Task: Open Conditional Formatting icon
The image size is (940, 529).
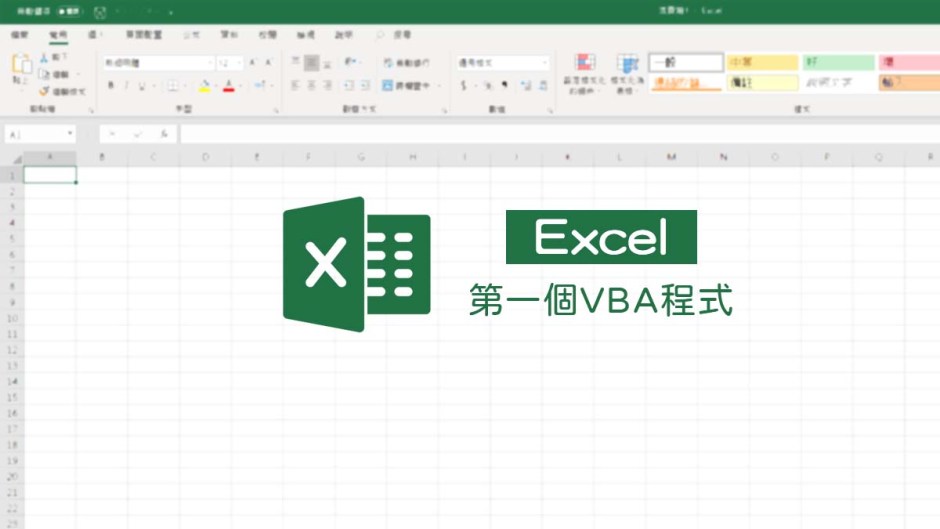Action: tap(584, 66)
